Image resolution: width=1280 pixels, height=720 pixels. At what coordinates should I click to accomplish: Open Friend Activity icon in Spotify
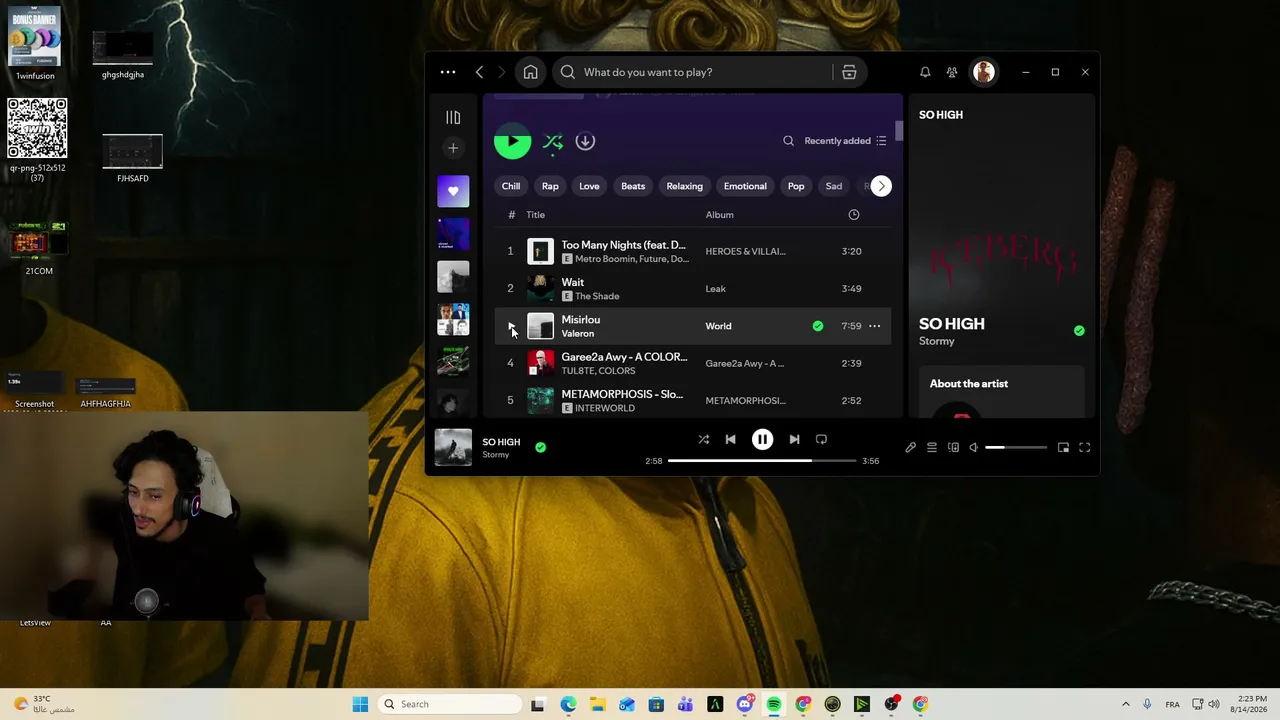click(x=952, y=72)
